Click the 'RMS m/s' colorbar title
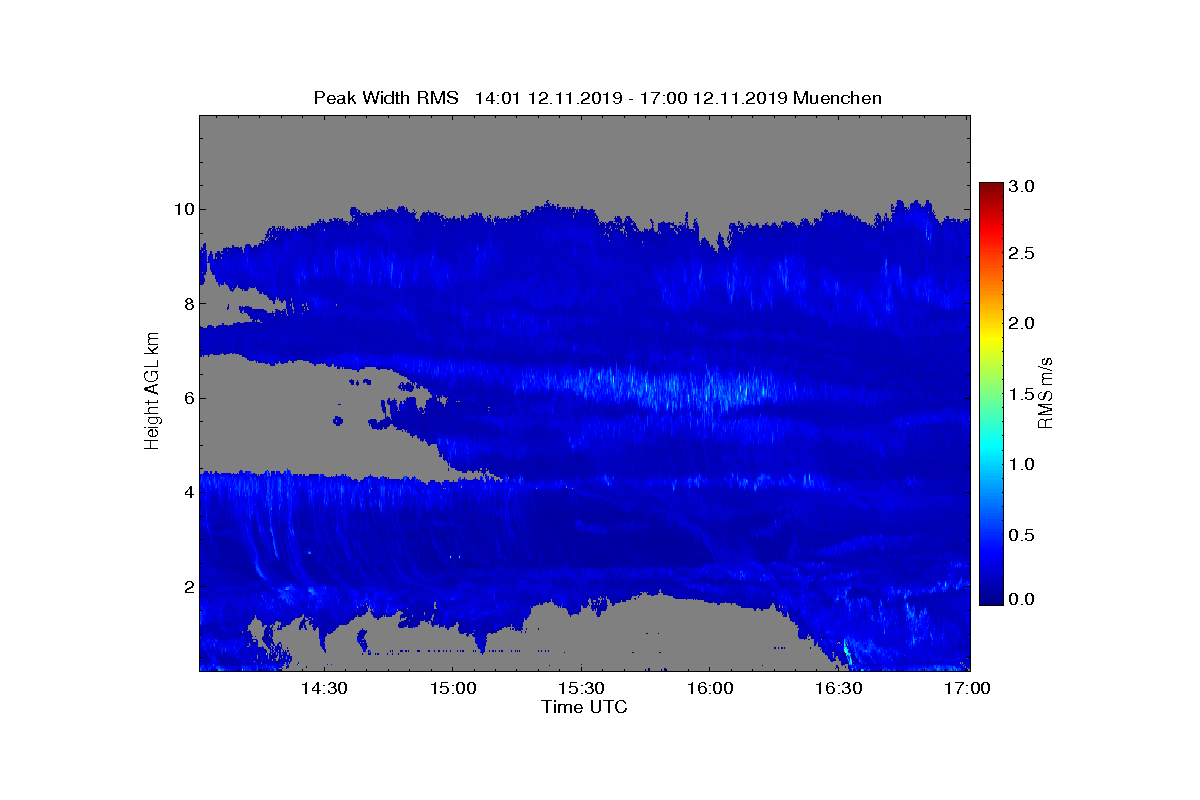1200x800 pixels. coord(1047,394)
